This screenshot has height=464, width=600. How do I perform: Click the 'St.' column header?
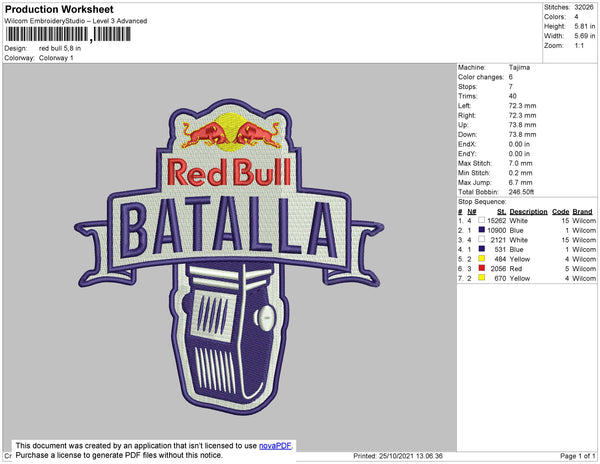(x=502, y=212)
